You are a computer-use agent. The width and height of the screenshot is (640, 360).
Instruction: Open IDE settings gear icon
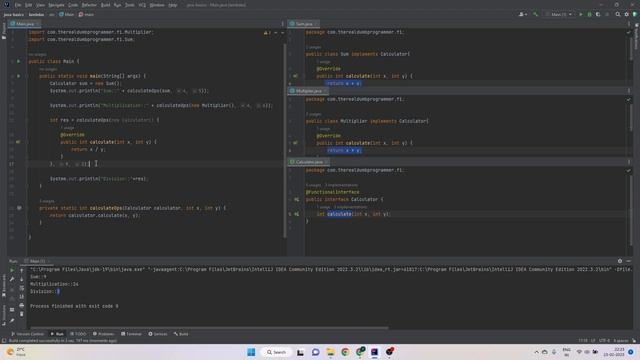pos(627,14)
